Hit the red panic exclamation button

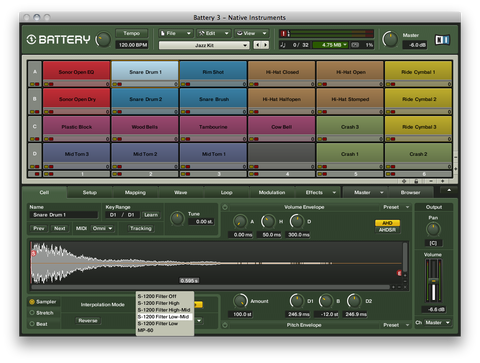click(x=283, y=33)
